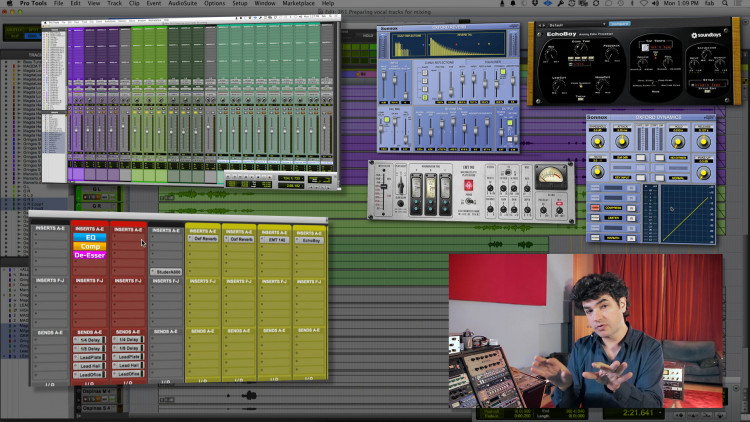Click the EchoBoy Saturation knob

[x=706, y=54]
